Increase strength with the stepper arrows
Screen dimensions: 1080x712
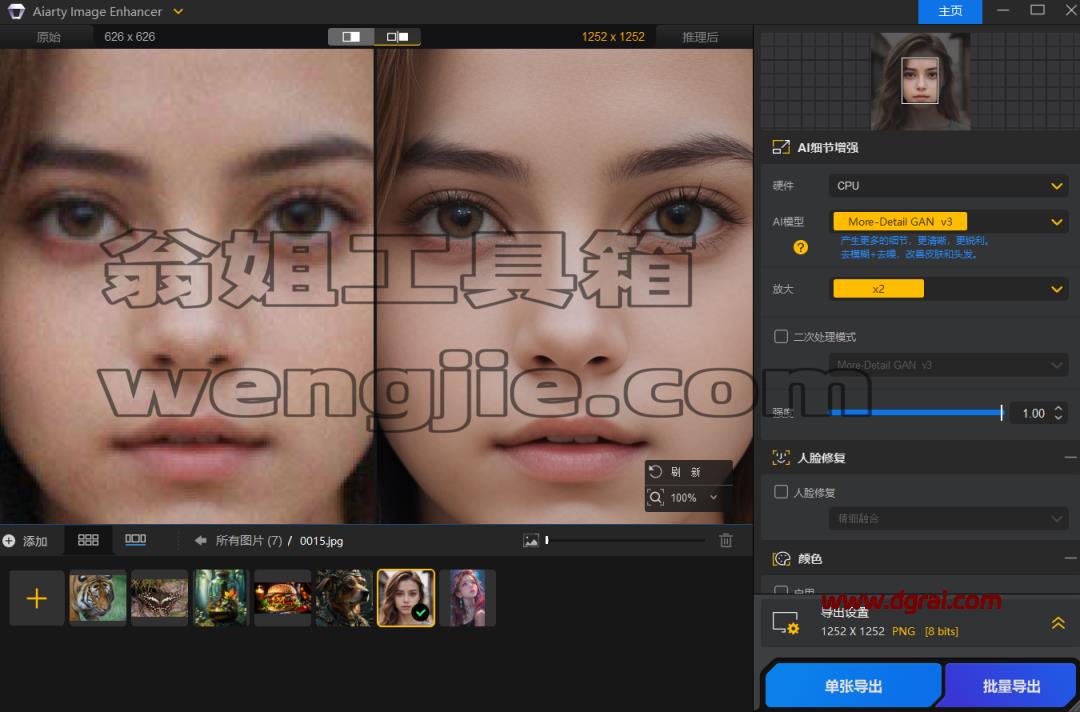[x=1059, y=408]
